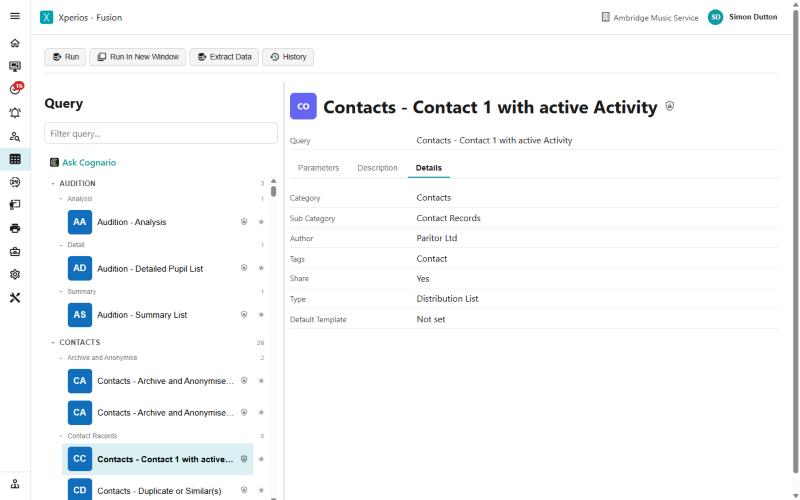Collapse the Summary subcategory
The height and width of the screenshot is (500, 800).
click(61, 291)
